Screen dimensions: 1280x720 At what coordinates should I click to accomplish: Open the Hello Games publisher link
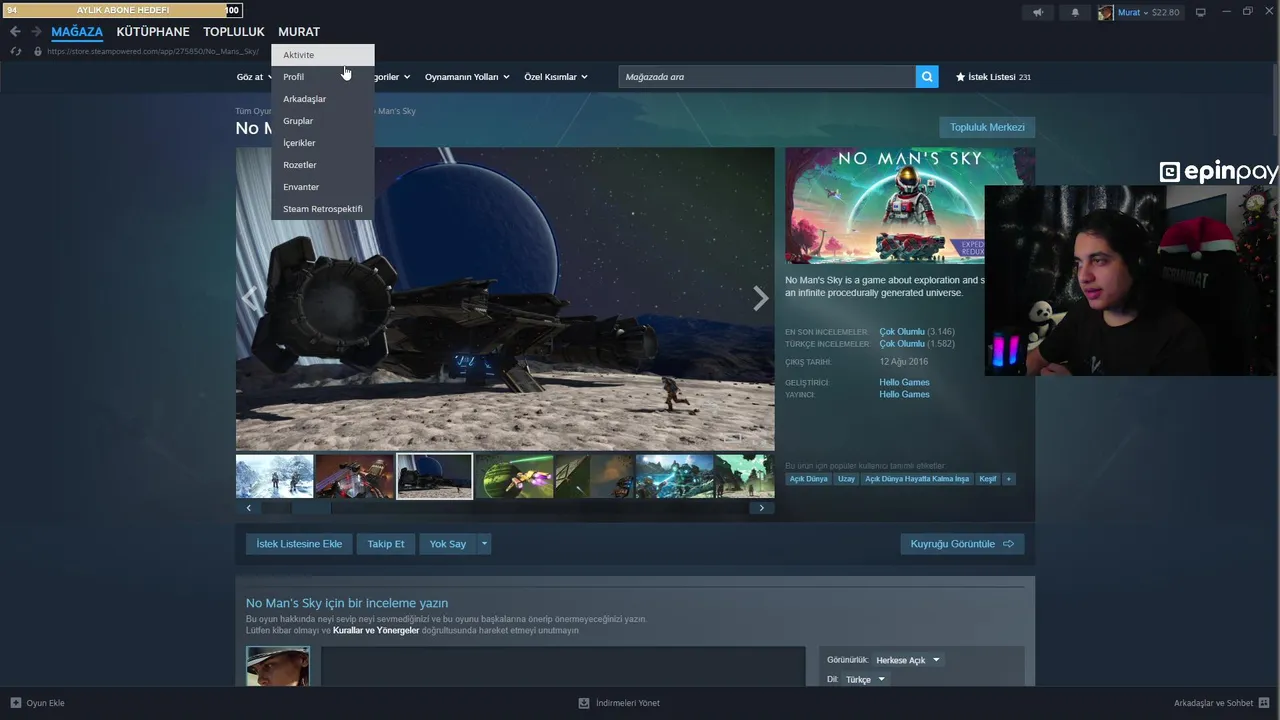coord(904,394)
